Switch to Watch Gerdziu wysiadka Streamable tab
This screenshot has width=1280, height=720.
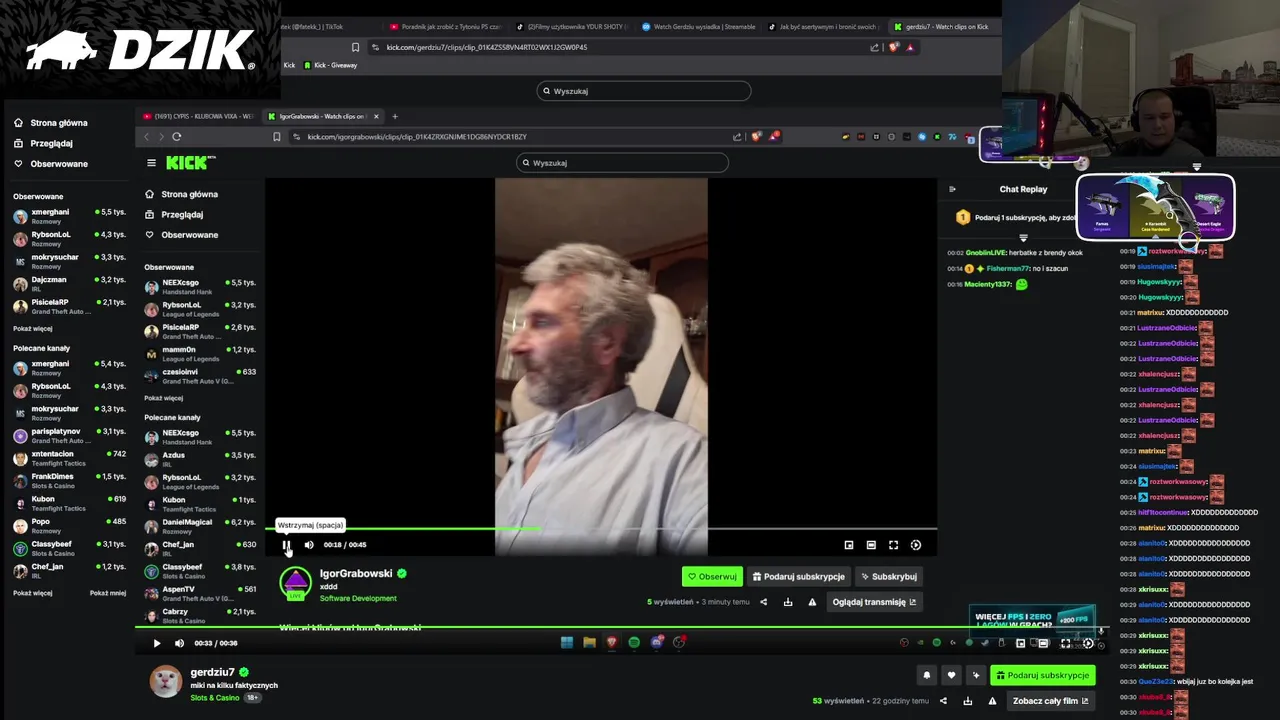click(697, 27)
